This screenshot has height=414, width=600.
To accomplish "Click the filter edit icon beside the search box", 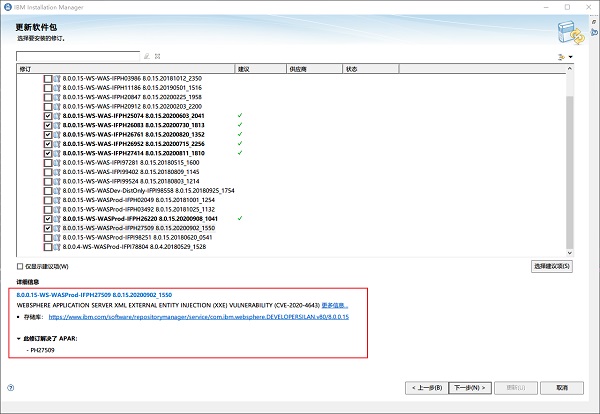I will tap(146, 57).
